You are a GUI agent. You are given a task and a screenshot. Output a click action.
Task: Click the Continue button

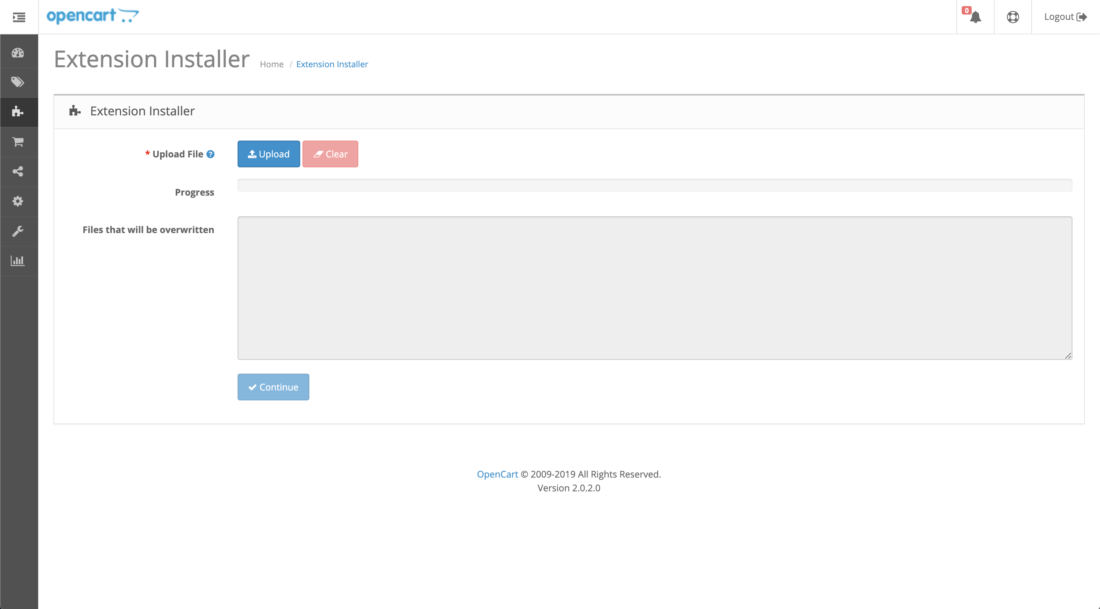(x=274, y=387)
